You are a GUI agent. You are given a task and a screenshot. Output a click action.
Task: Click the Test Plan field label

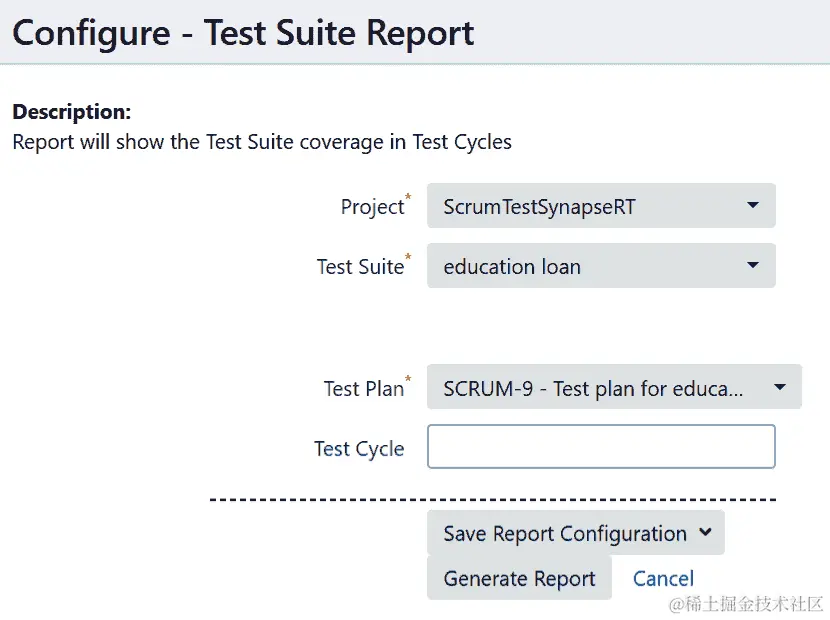[363, 389]
